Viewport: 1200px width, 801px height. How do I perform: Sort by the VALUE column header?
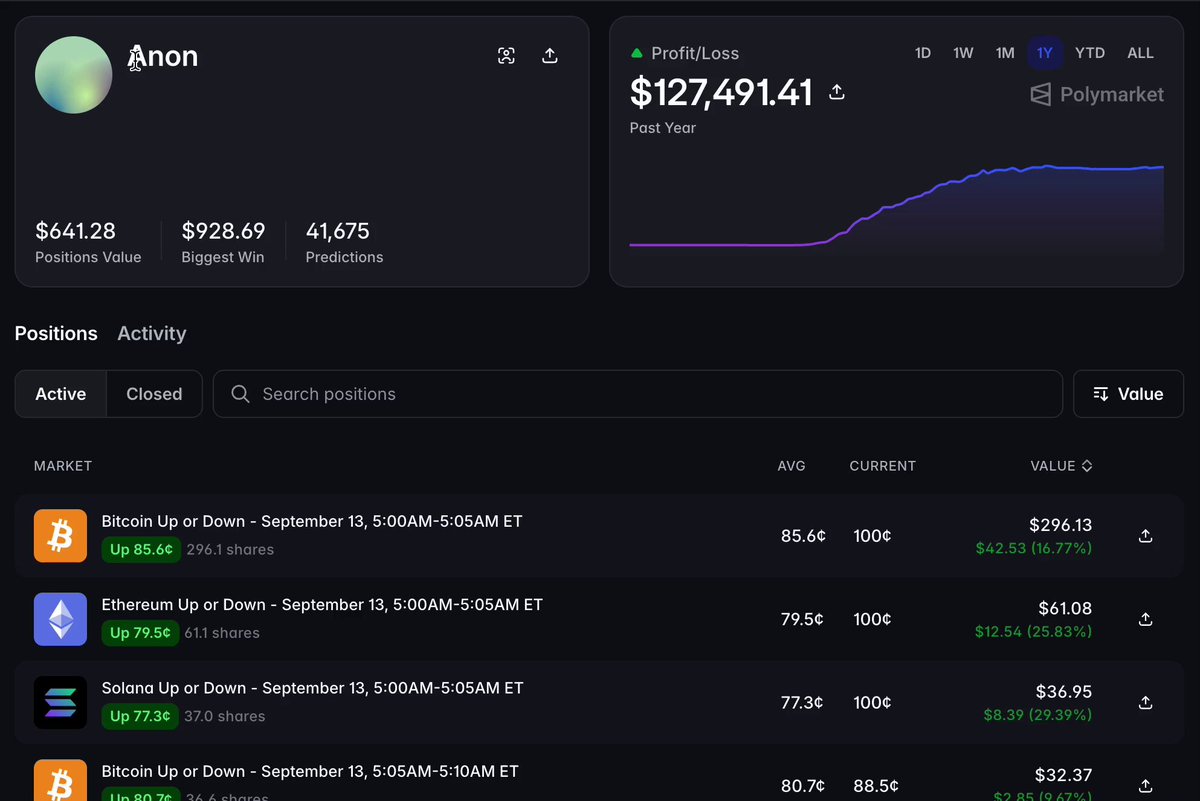click(x=1061, y=466)
